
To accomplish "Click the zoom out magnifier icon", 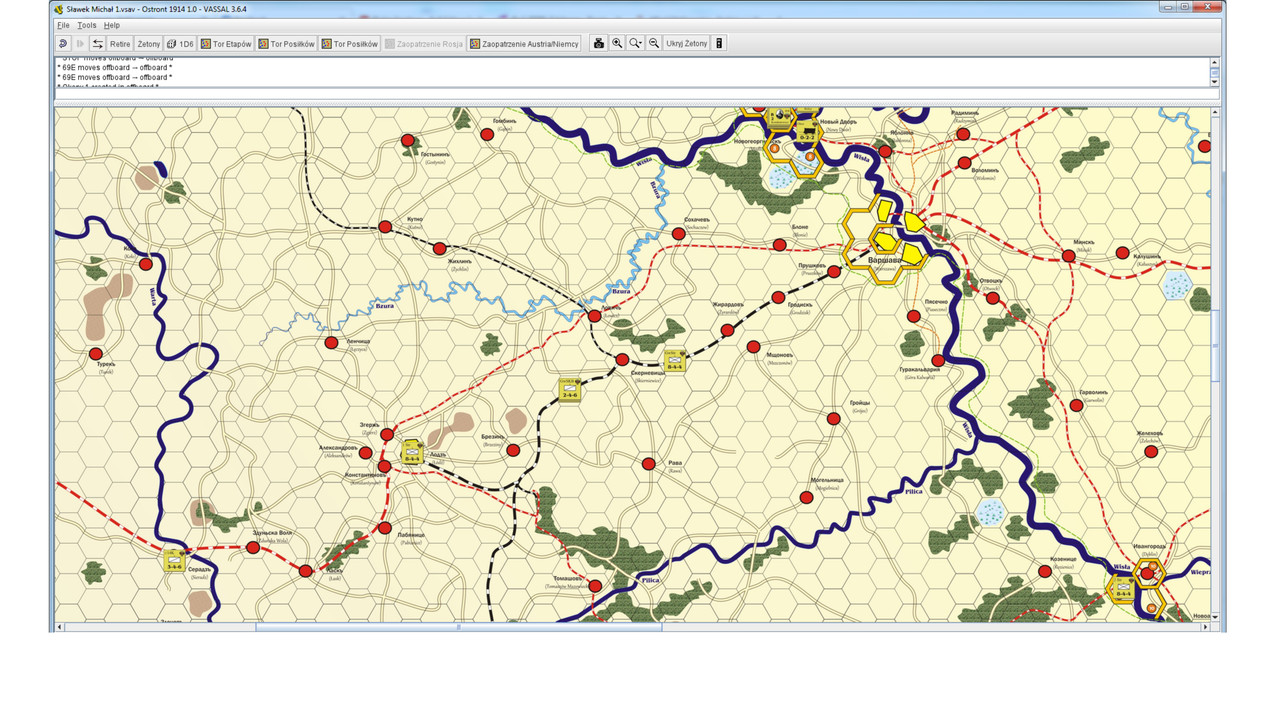I will [x=654, y=44].
